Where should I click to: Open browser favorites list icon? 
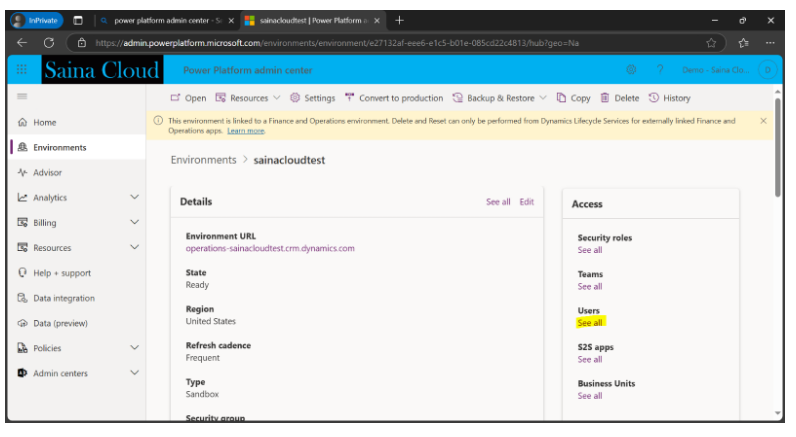click(744, 43)
